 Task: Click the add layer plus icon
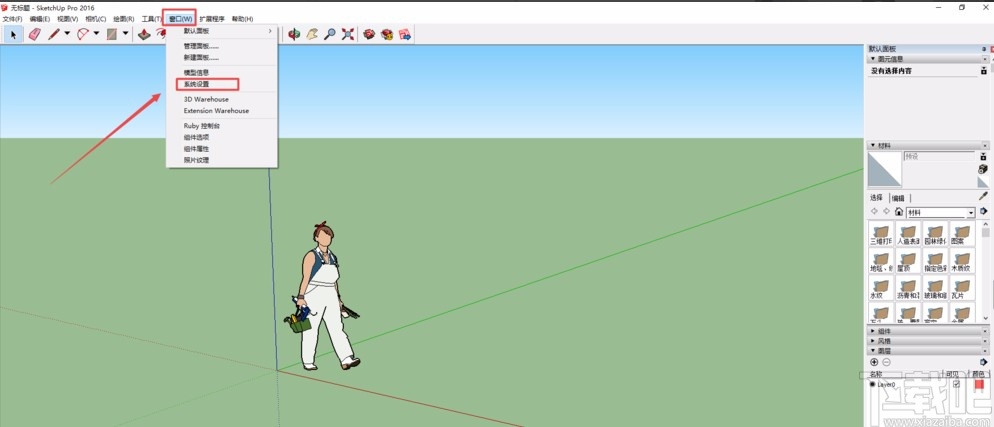[x=874, y=362]
